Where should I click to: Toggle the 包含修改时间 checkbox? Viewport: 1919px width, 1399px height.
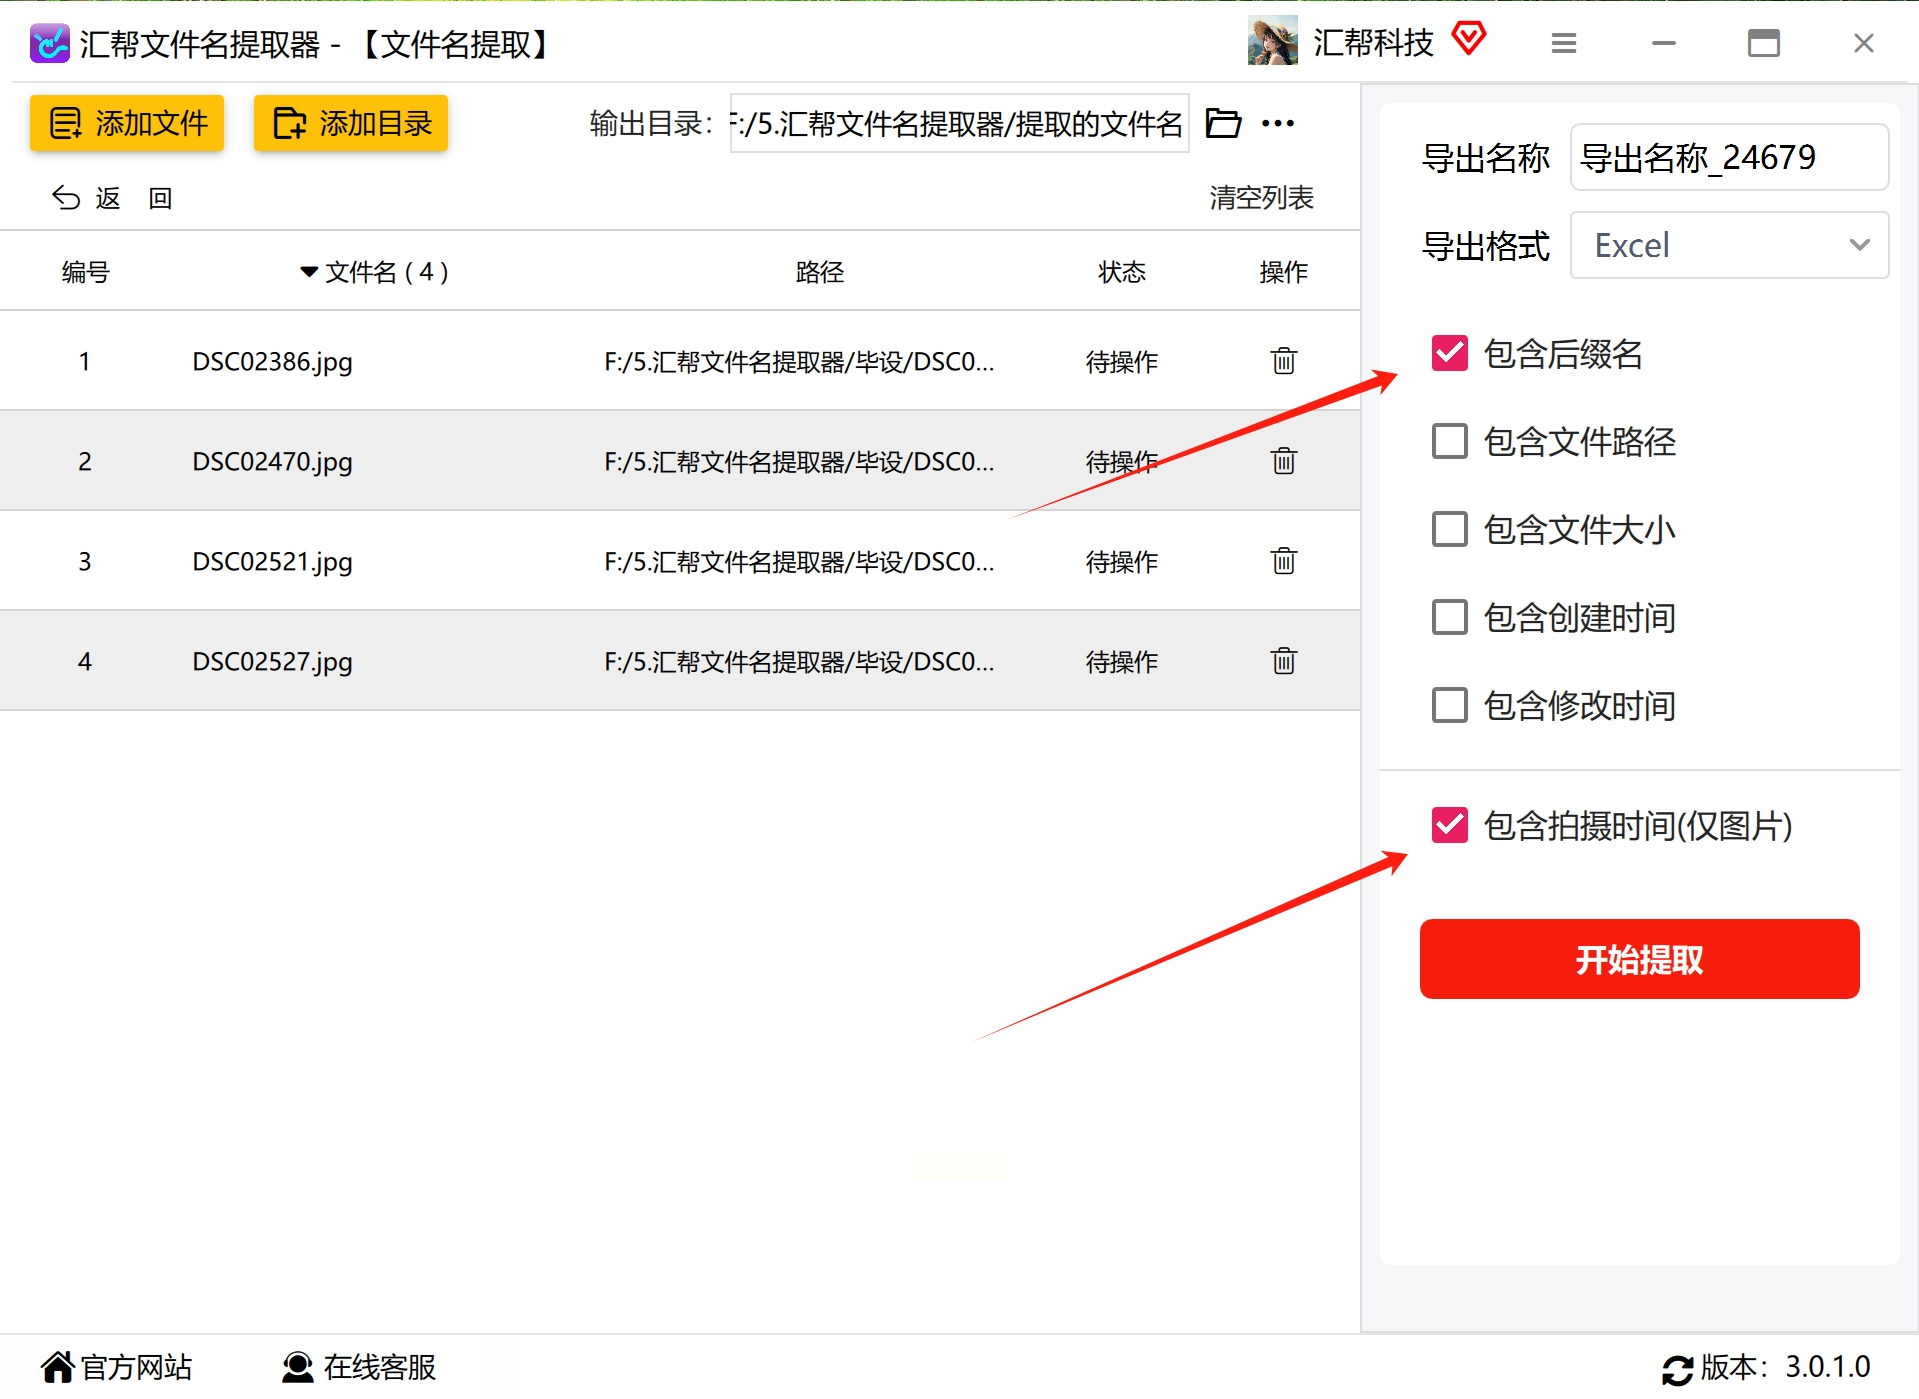(x=1449, y=705)
